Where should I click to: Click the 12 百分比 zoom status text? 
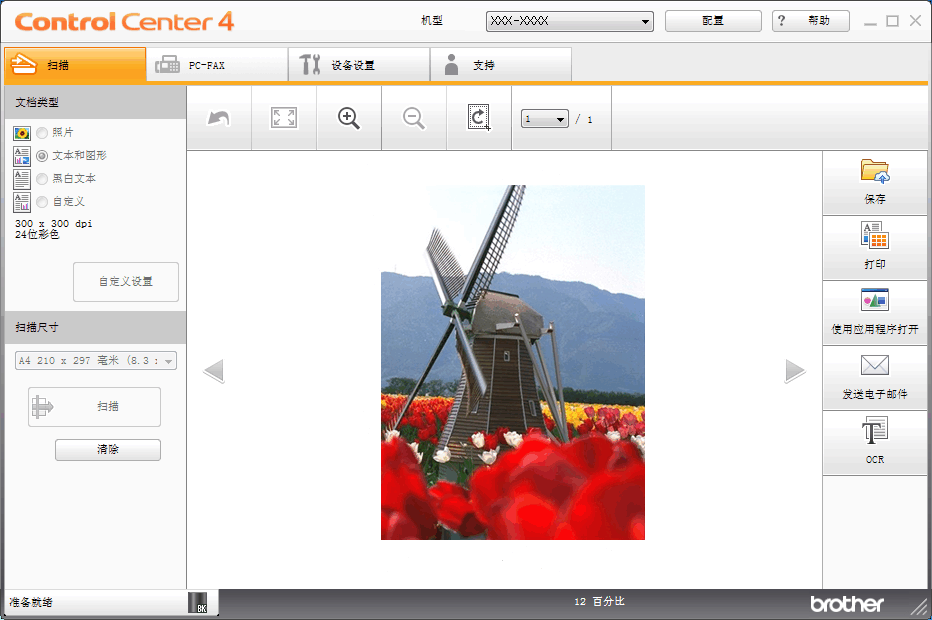(599, 602)
